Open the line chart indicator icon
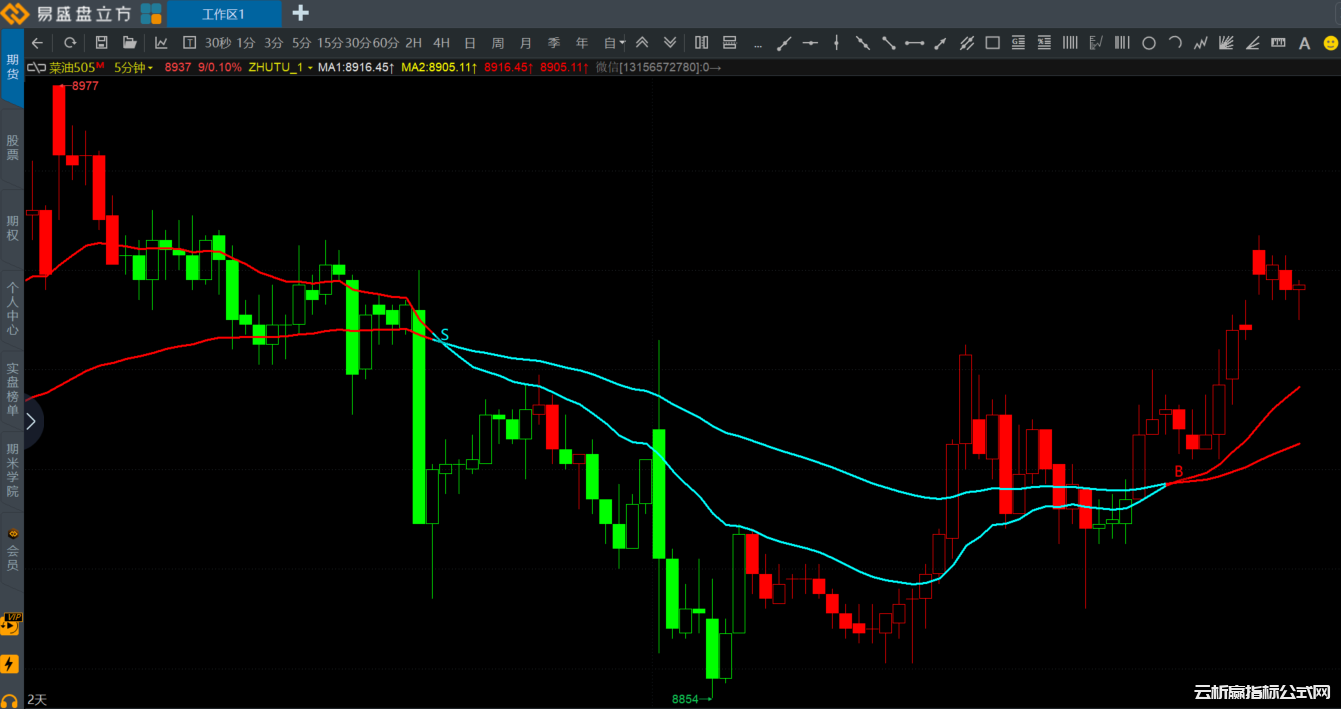 point(161,43)
